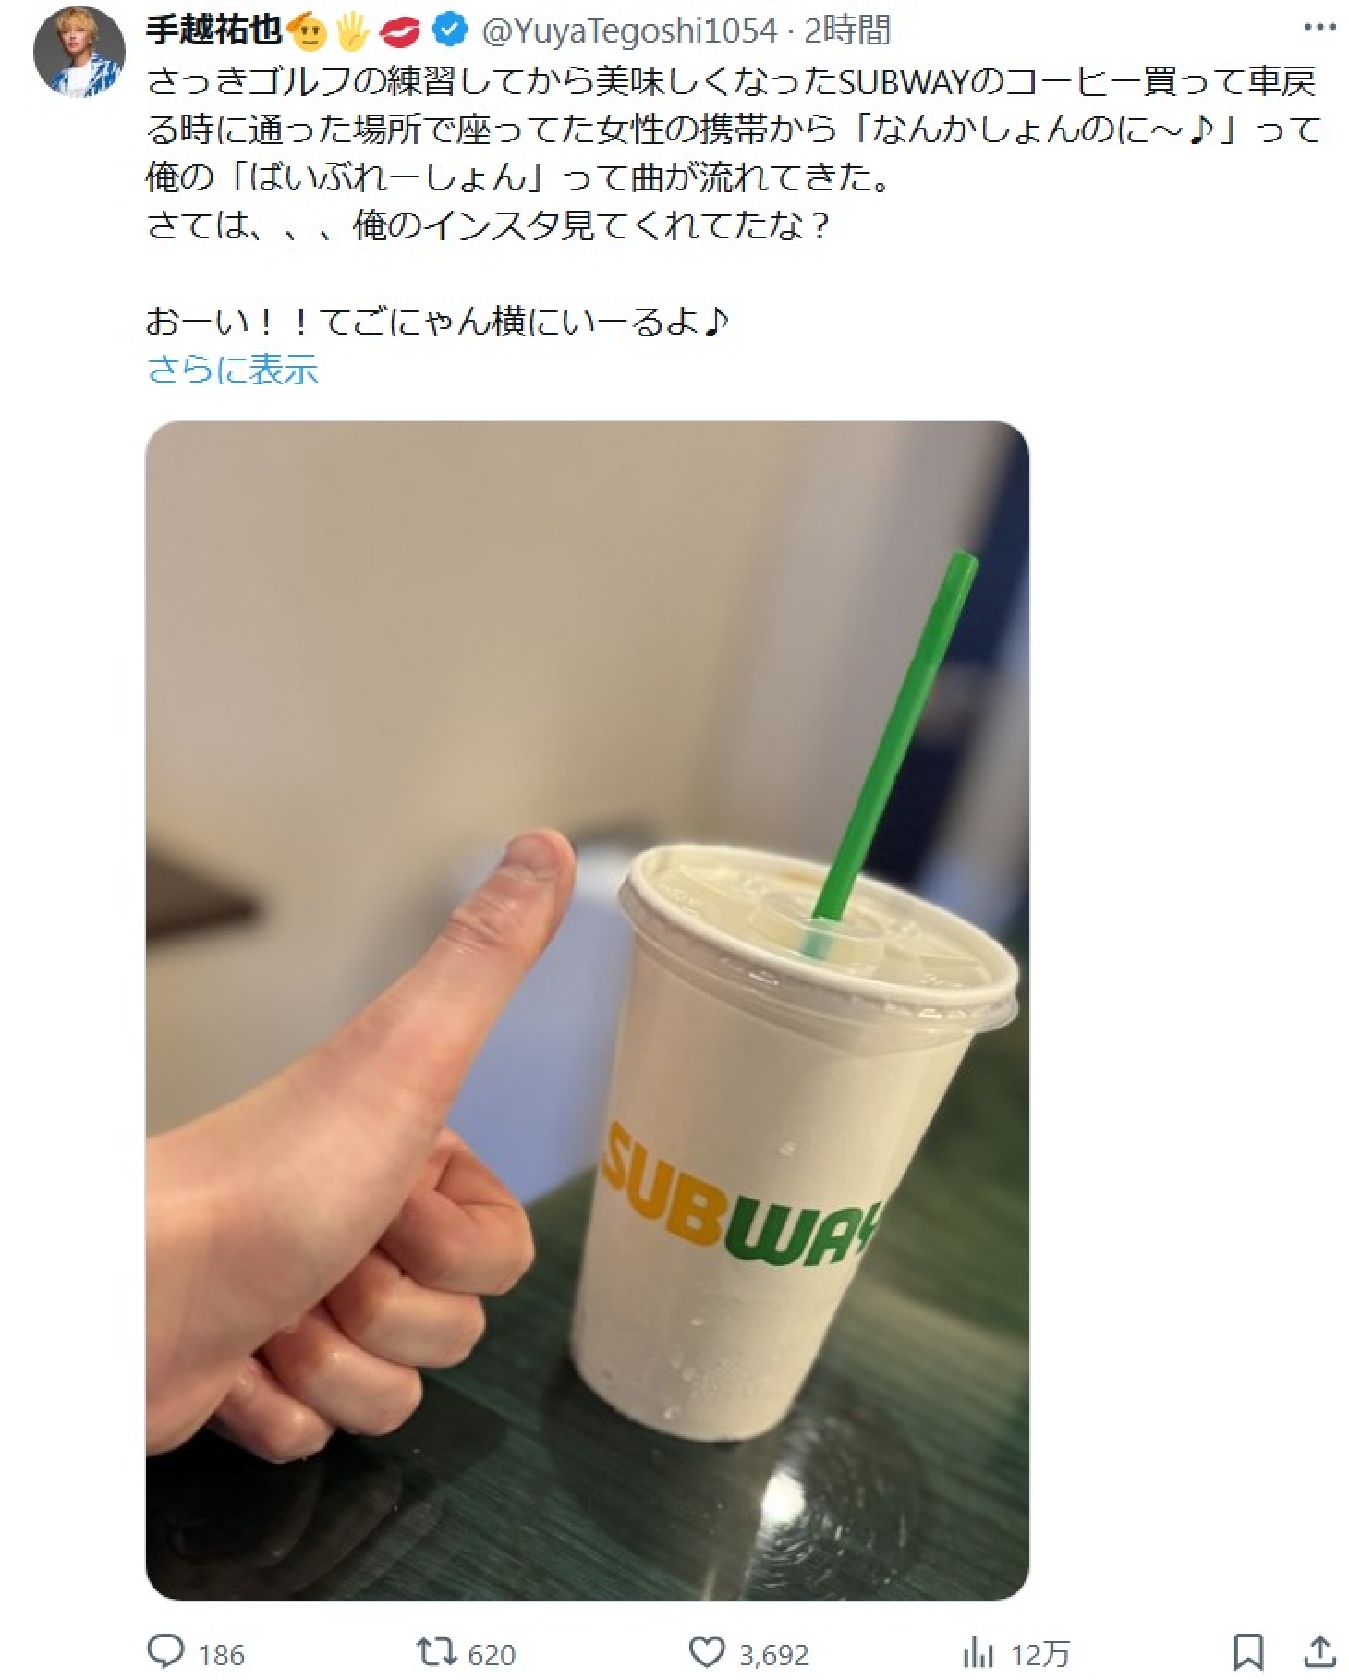Click the display name 手越祐也
The height and width of the screenshot is (1680, 1349).
[214, 30]
